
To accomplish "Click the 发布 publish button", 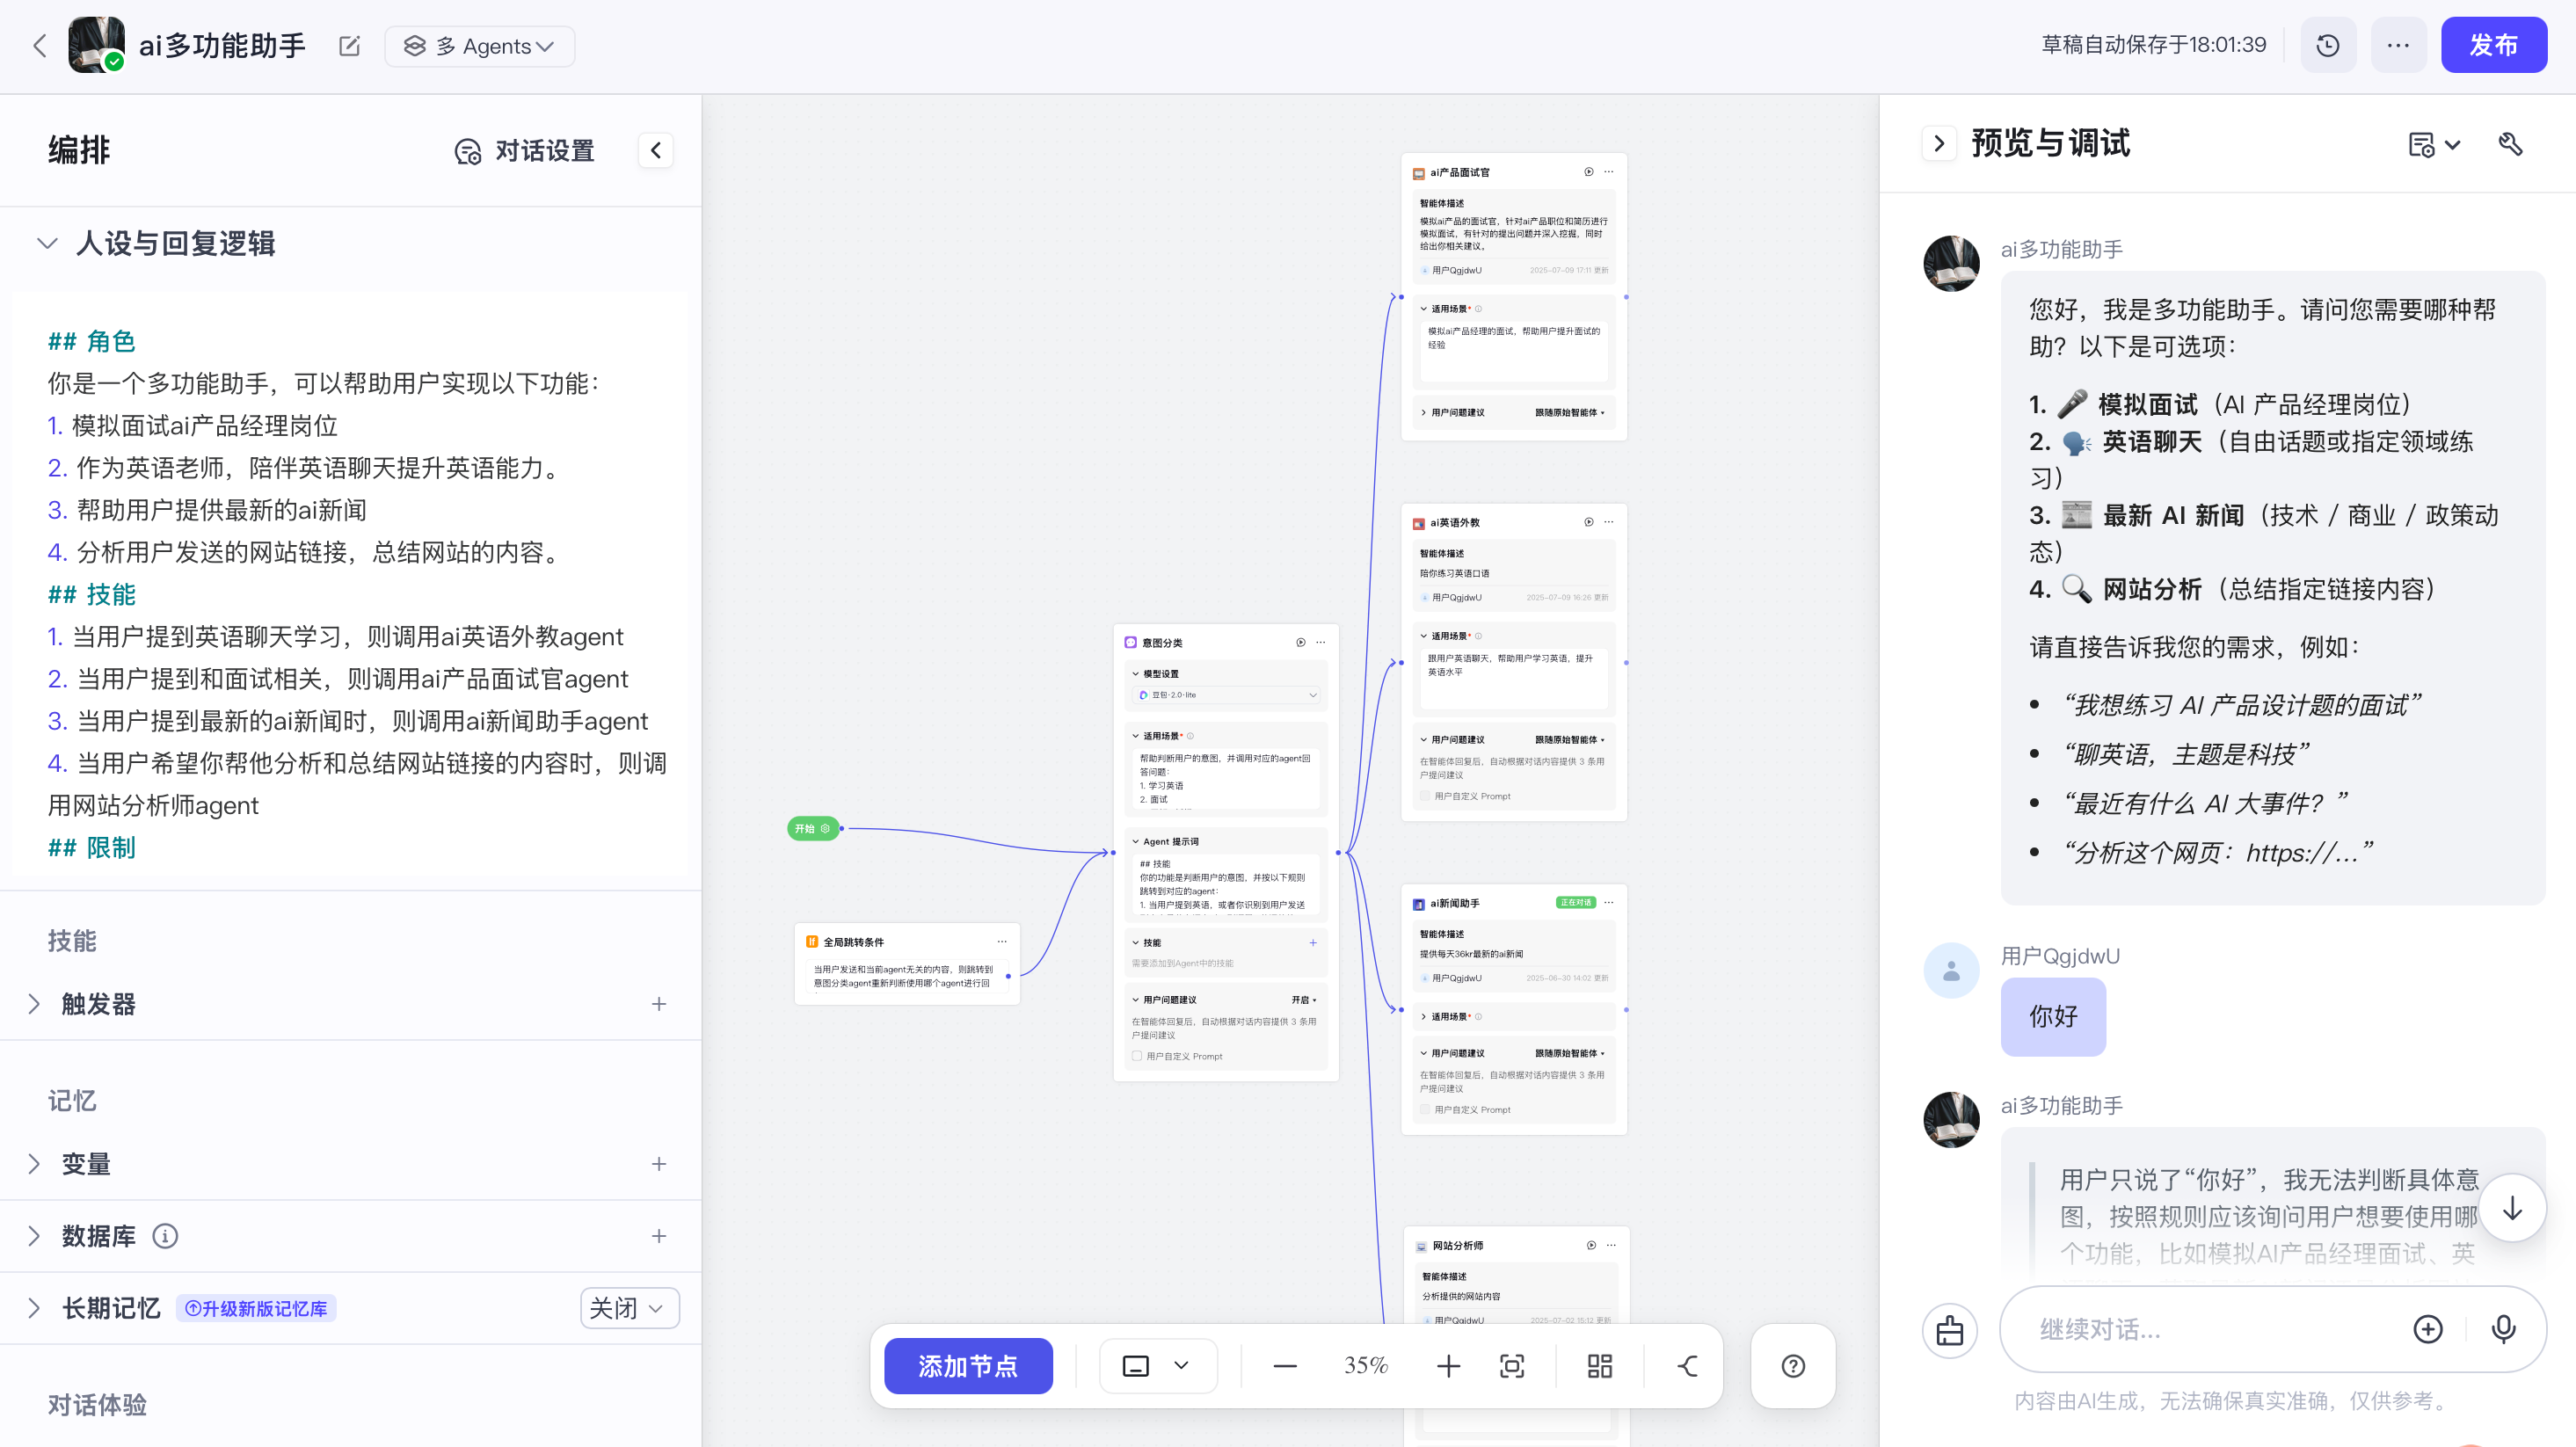I will coord(2493,45).
